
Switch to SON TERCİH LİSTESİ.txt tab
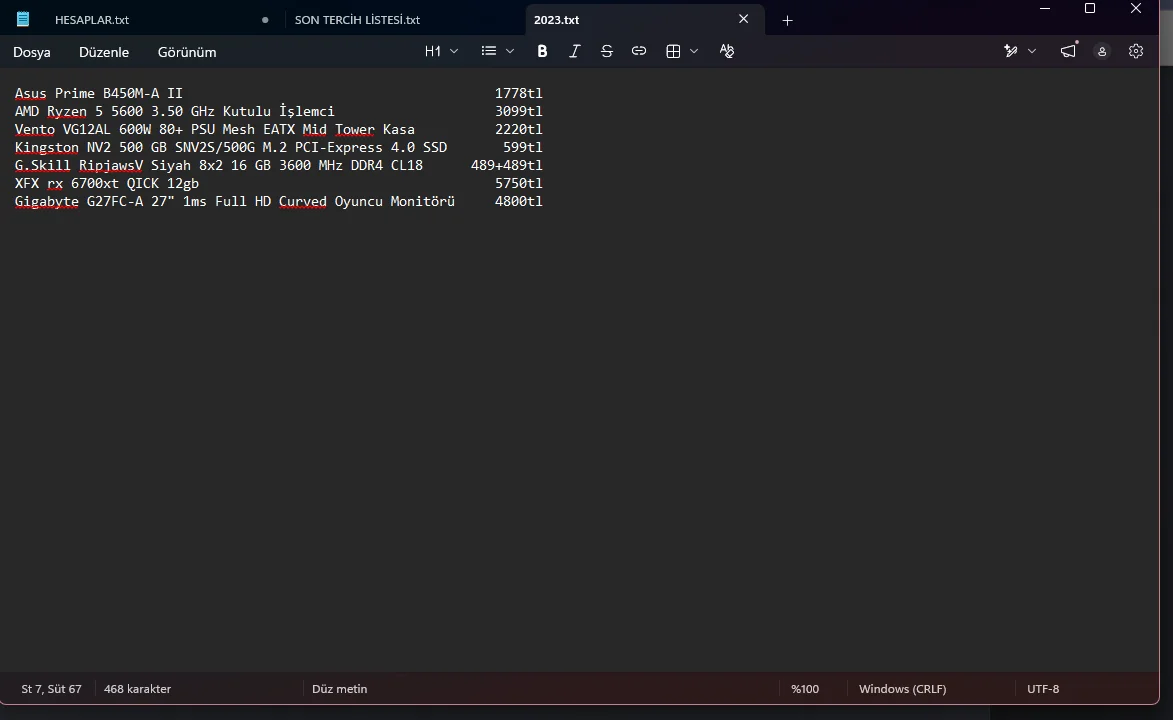coord(357,20)
